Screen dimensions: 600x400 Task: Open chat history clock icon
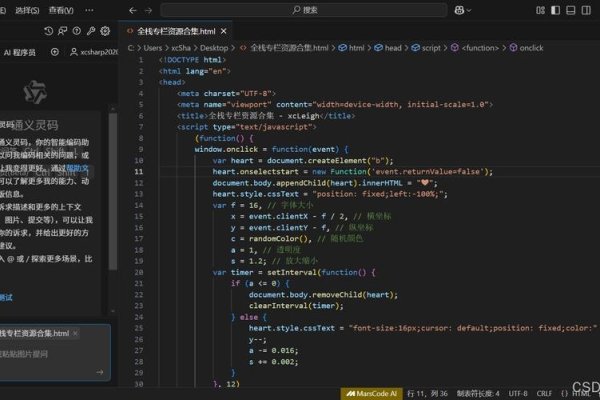[48, 31]
